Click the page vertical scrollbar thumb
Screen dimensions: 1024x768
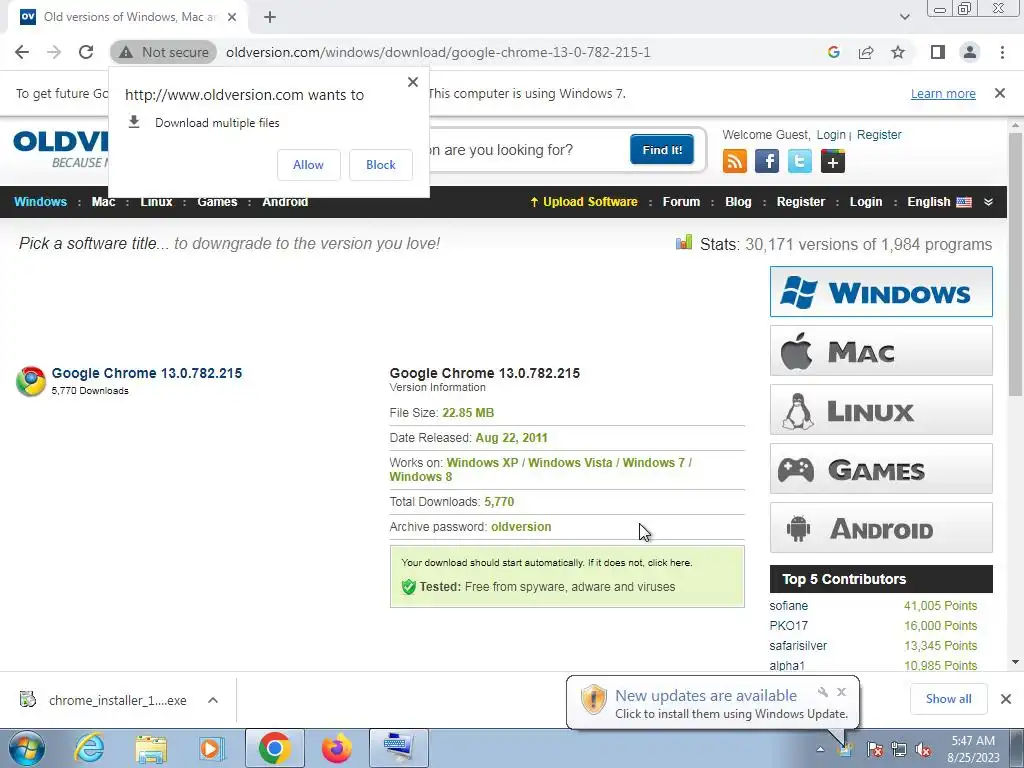pos(1015,264)
